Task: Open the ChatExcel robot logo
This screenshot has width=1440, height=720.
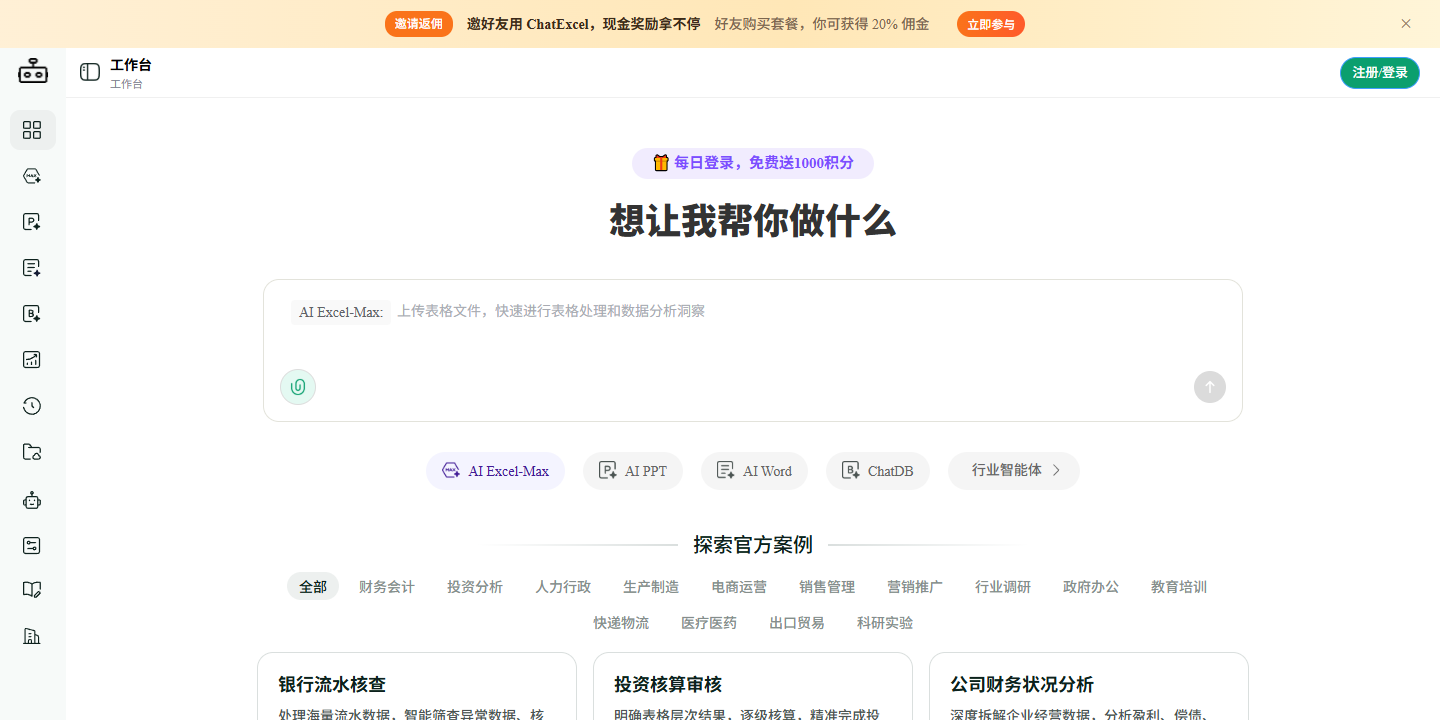Action: click(x=33, y=72)
